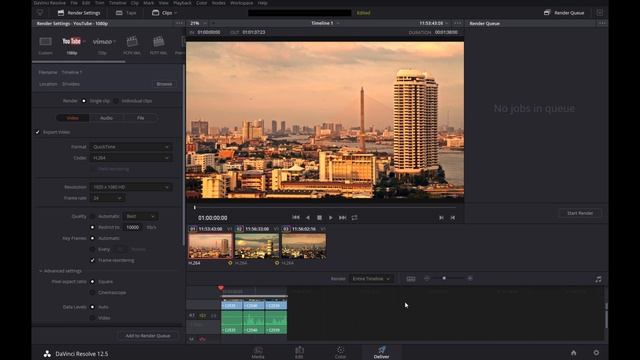Open the Render Queue panel button
This screenshot has width=640, height=360.
tap(564, 13)
